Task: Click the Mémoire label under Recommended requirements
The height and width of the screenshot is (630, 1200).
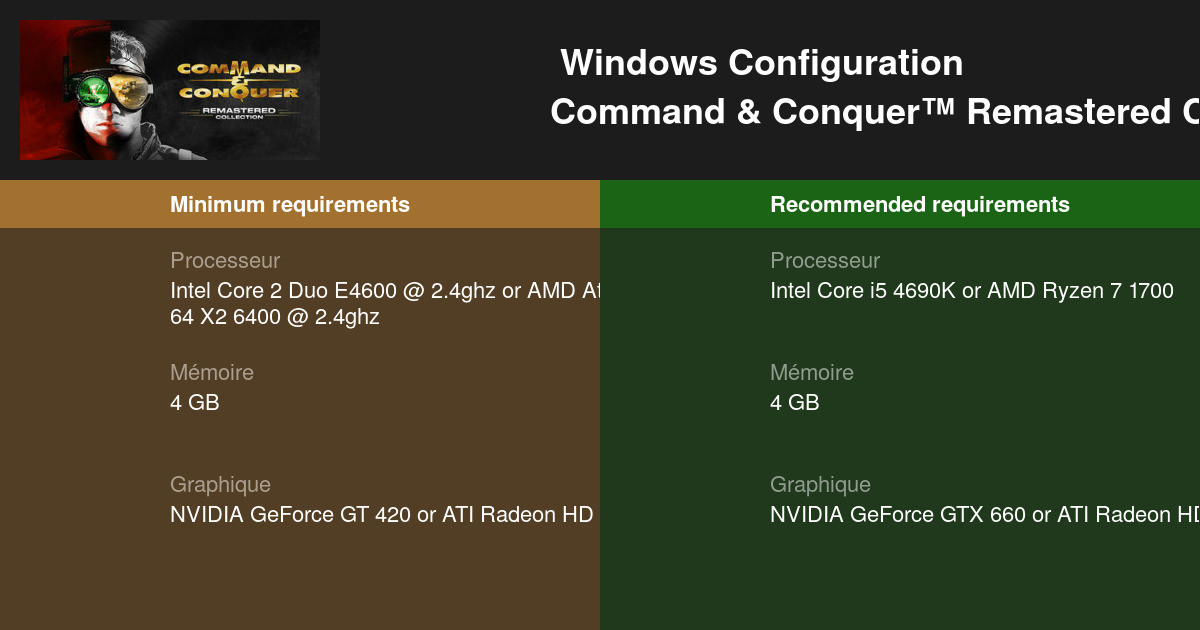Action: [812, 373]
